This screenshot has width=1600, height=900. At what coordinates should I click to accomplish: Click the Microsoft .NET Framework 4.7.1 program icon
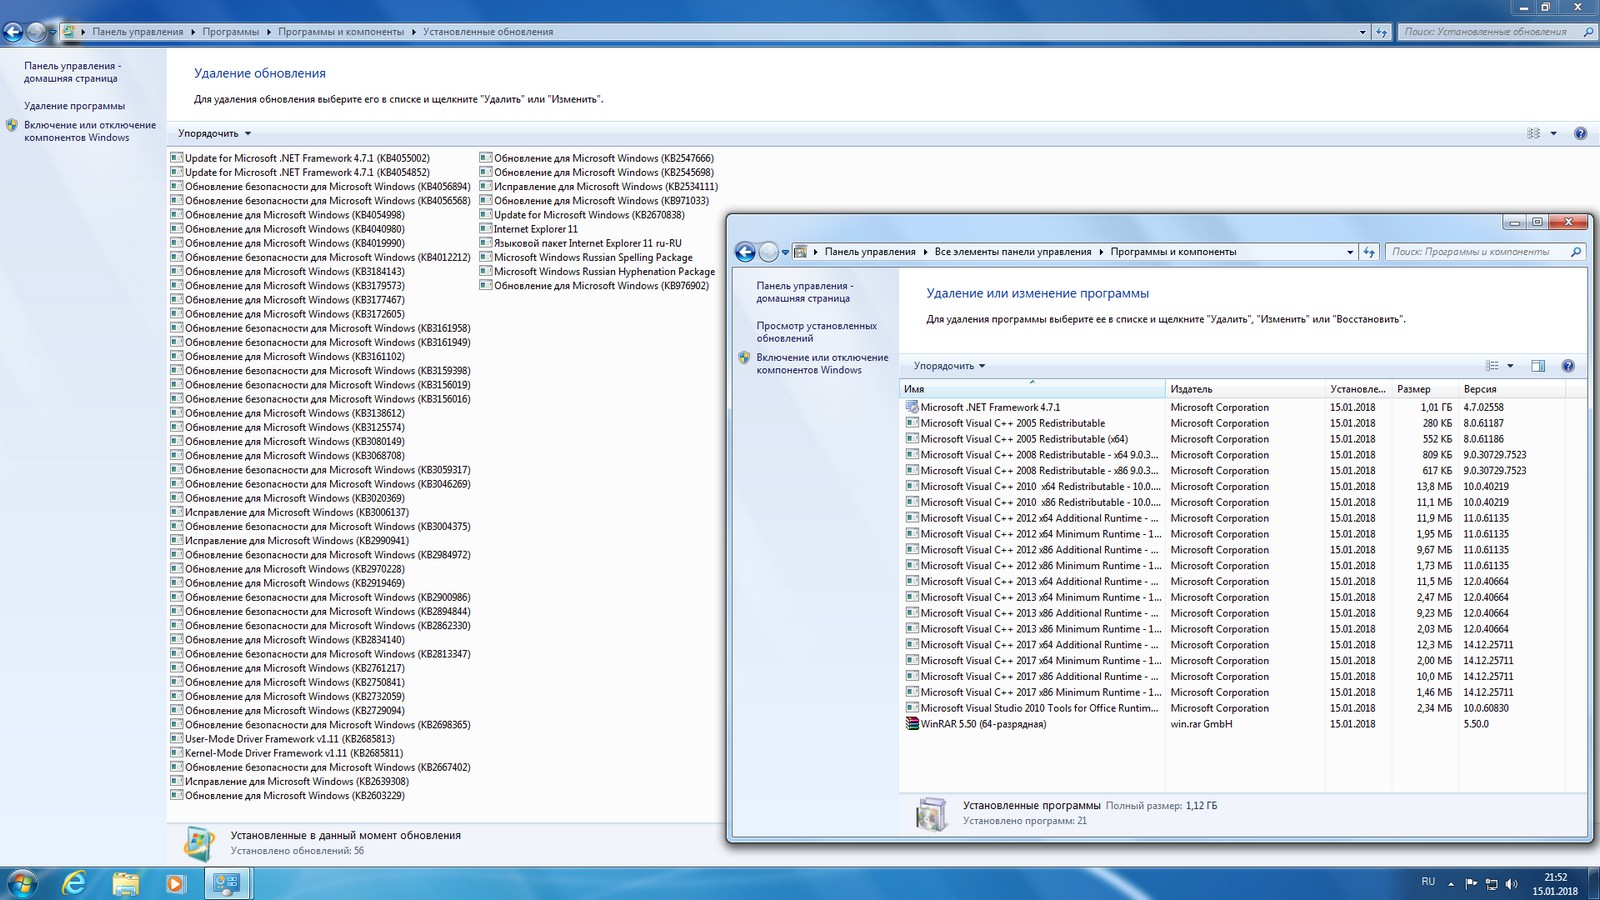[912, 407]
